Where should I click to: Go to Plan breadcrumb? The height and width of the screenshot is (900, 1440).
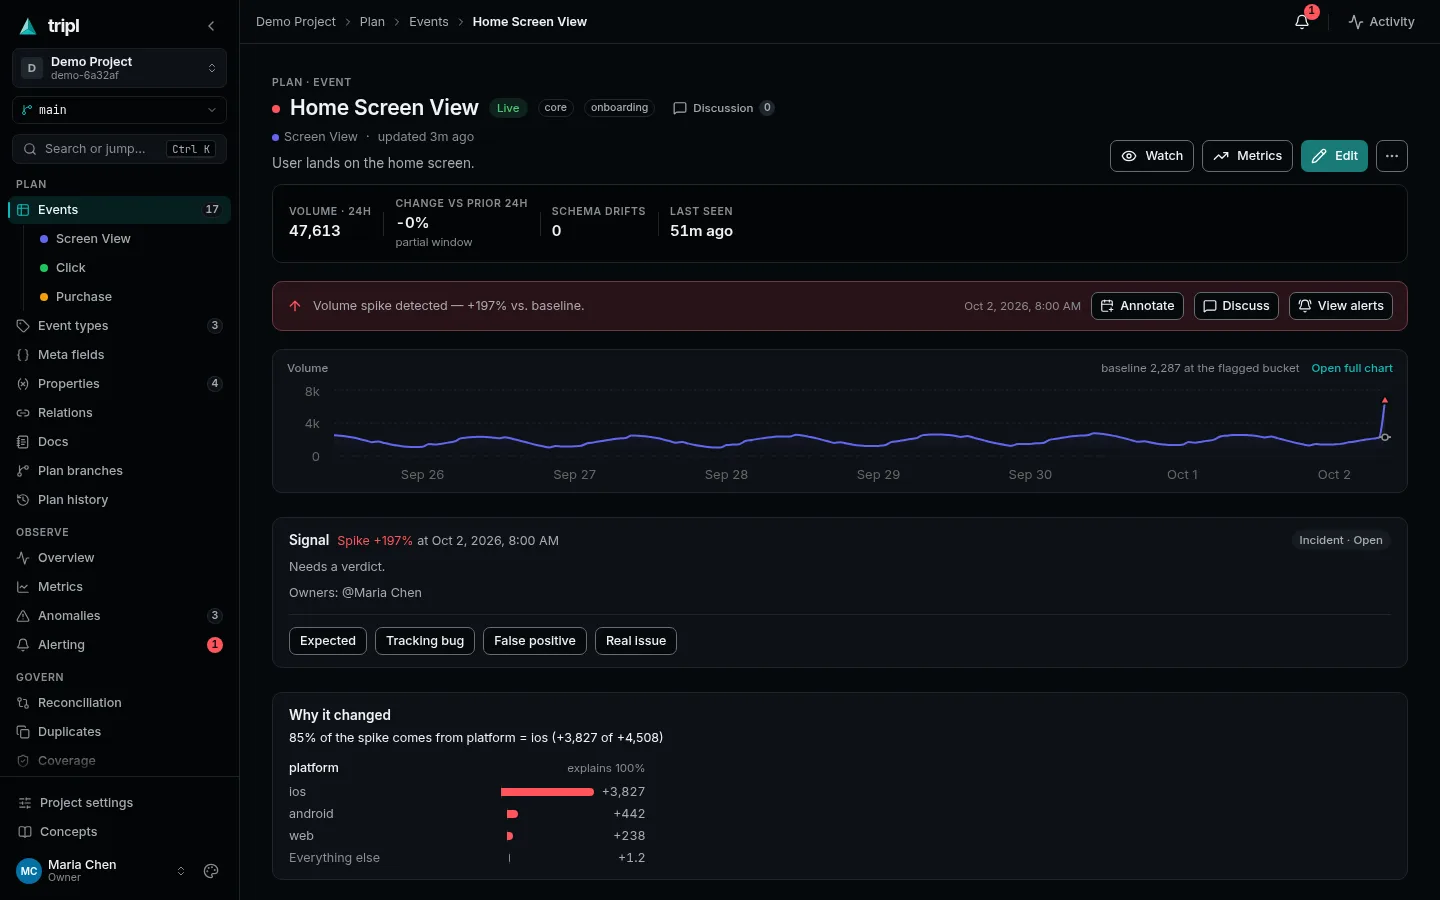[372, 21]
